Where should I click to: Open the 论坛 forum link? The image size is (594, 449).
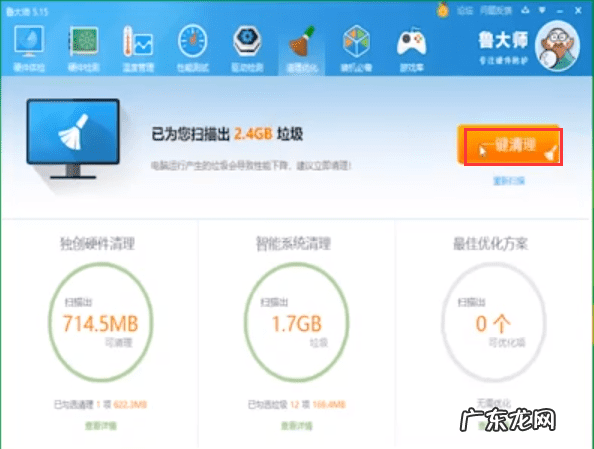click(464, 11)
